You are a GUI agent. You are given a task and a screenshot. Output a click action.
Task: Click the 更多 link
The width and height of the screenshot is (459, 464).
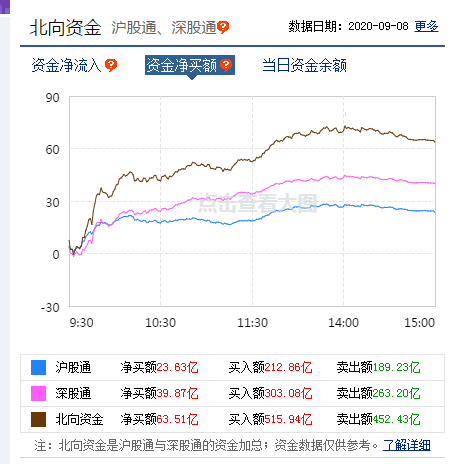point(426,26)
